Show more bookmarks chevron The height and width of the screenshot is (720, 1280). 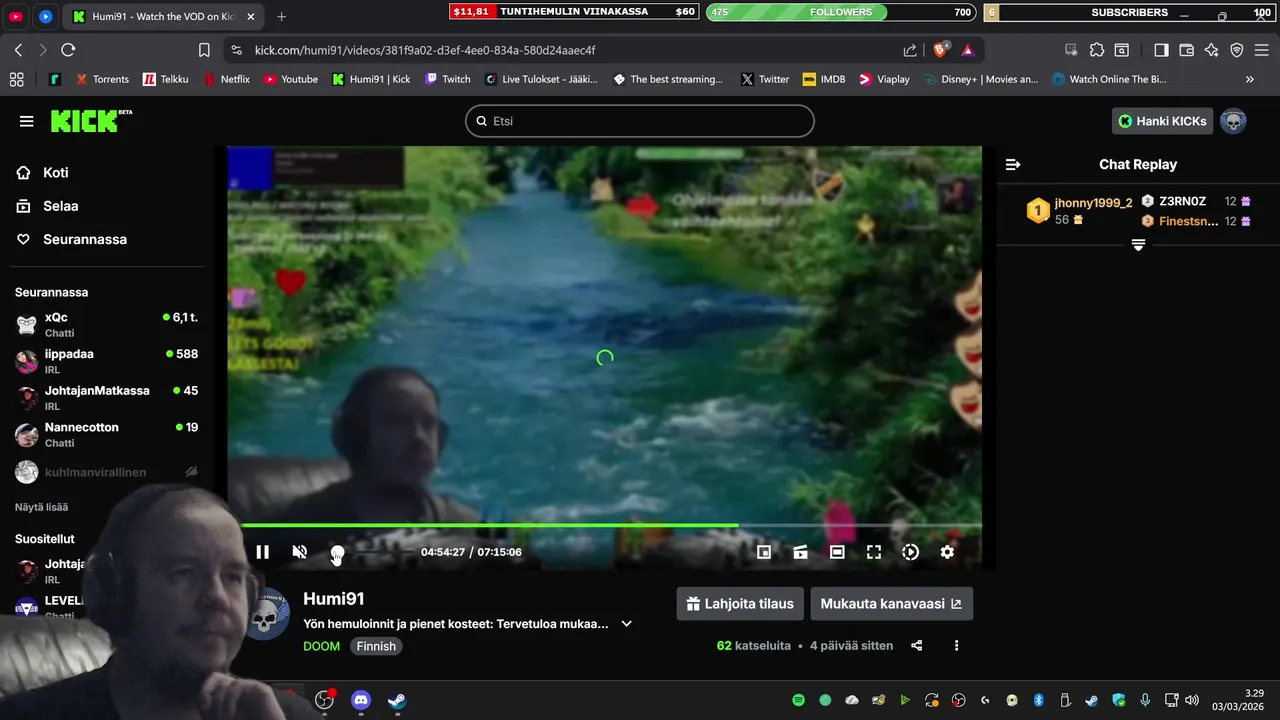point(1249,79)
